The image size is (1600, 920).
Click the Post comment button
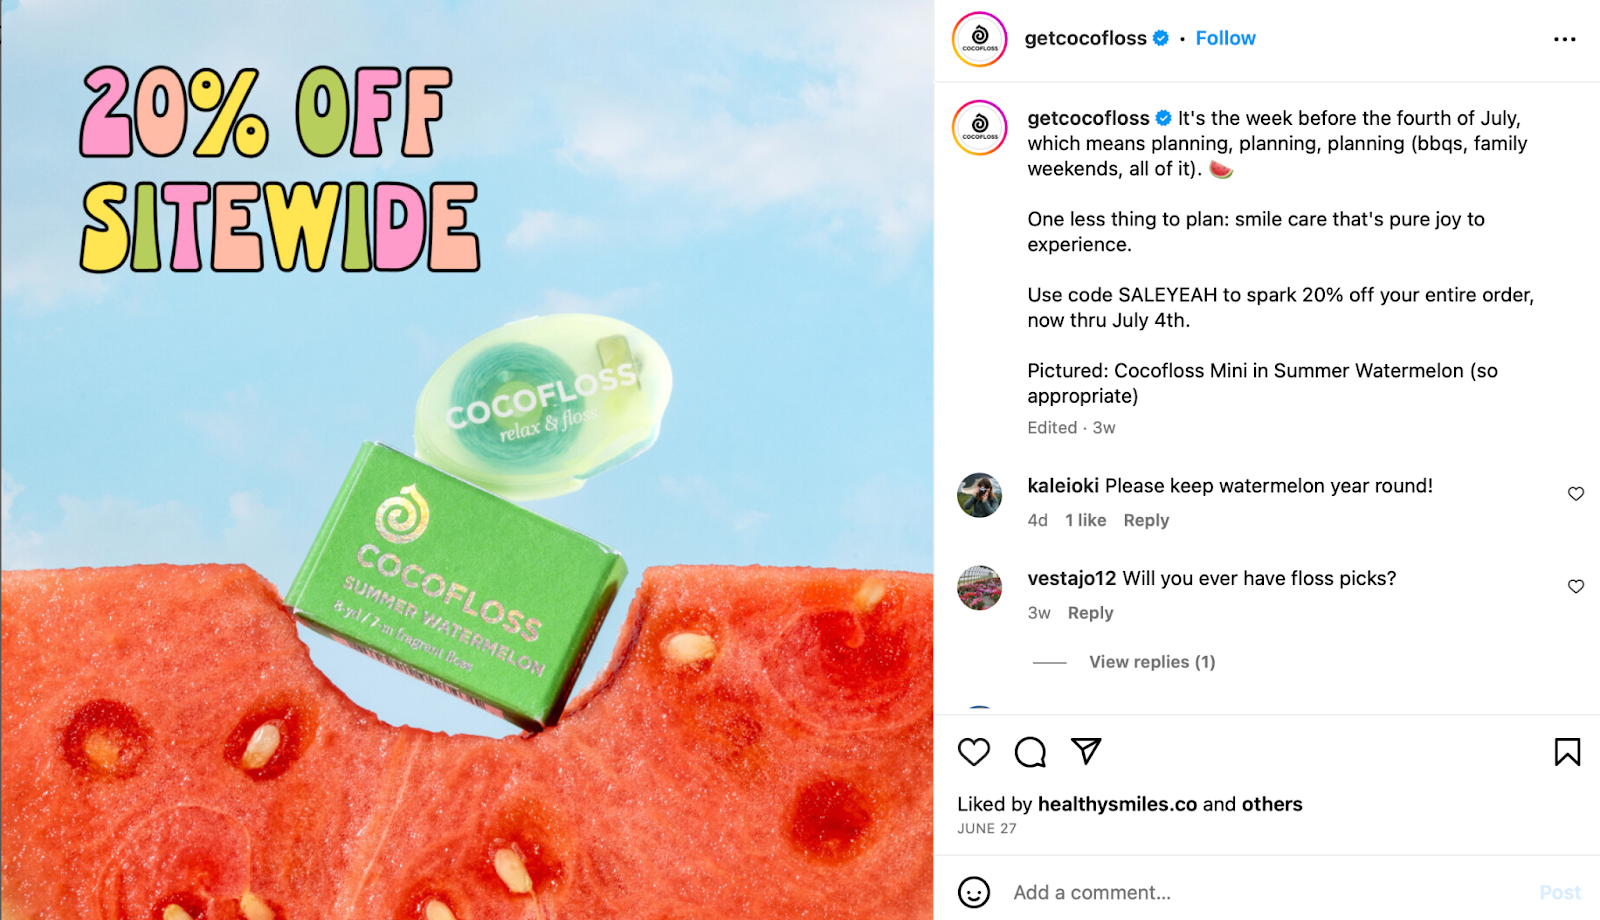pos(1560,892)
